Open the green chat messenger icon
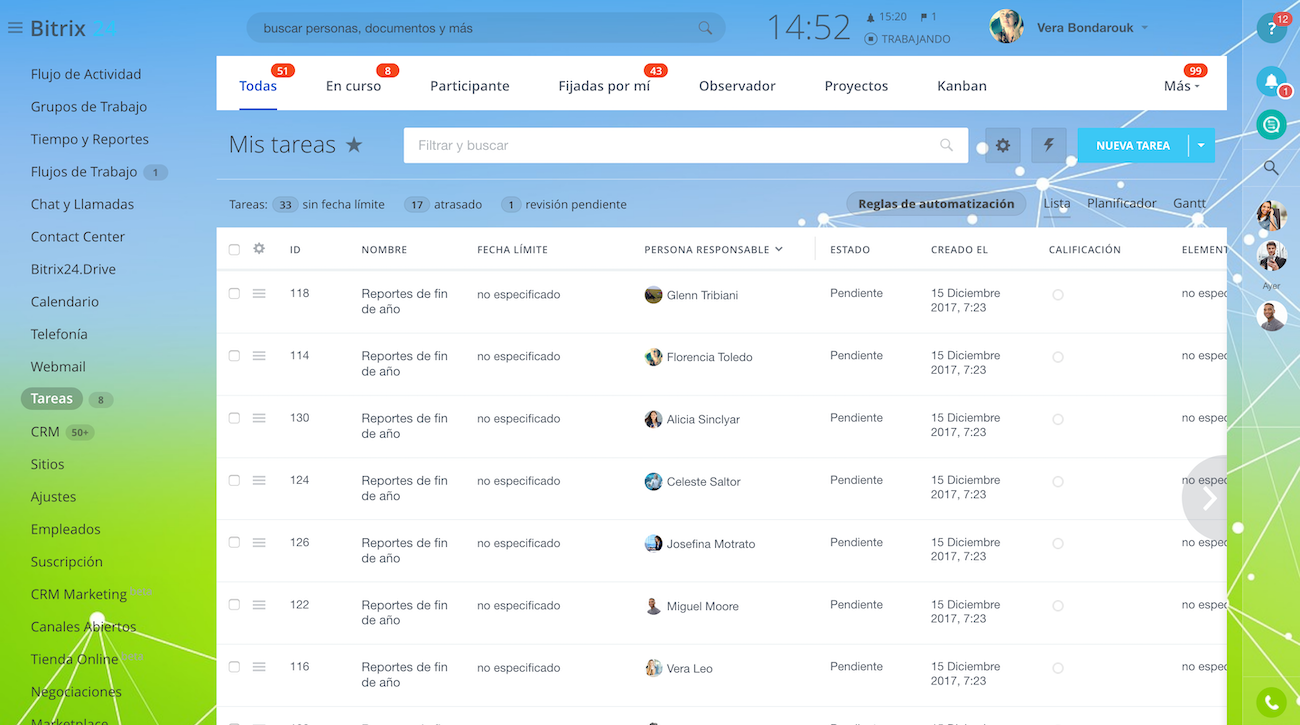 [1271, 124]
